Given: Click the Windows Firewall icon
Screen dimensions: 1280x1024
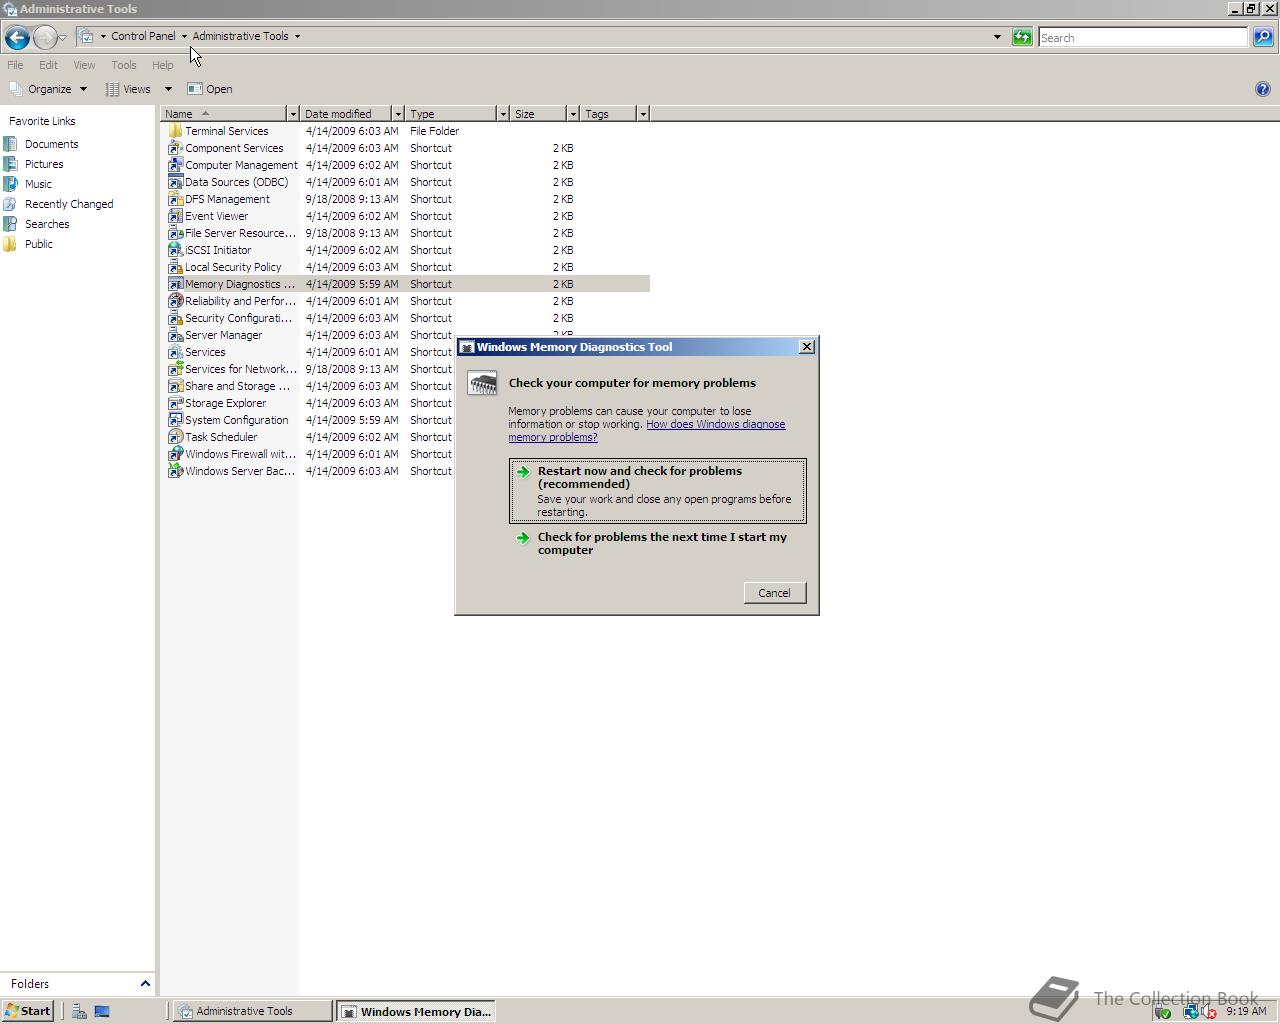Looking at the screenshot, I should (175, 454).
